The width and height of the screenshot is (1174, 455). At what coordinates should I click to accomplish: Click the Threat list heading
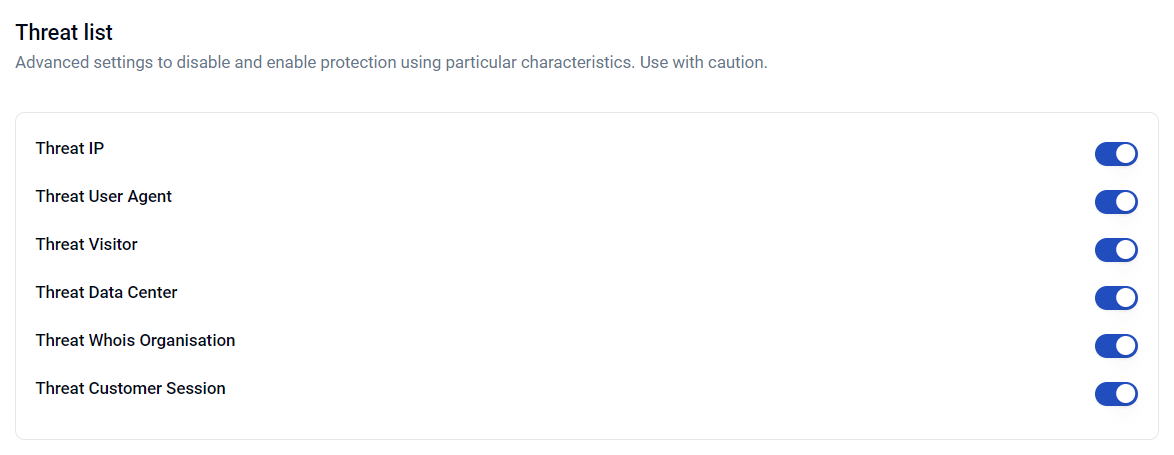click(x=64, y=32)
